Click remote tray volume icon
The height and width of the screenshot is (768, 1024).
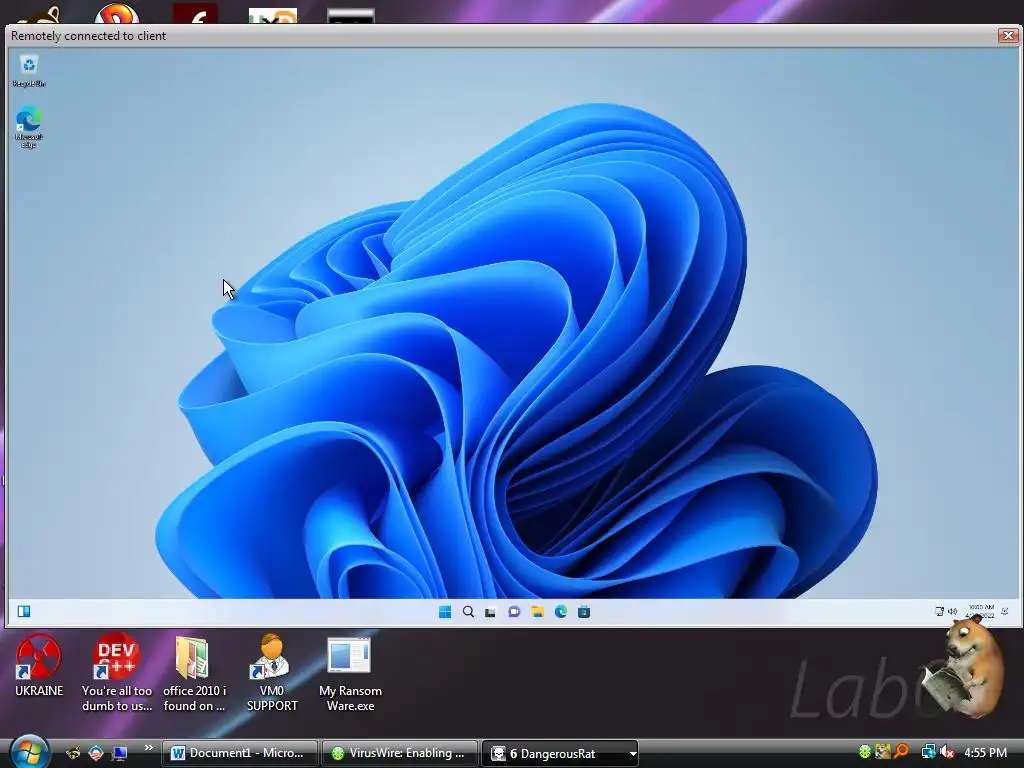pyautogui.click(x=952, y=611)
